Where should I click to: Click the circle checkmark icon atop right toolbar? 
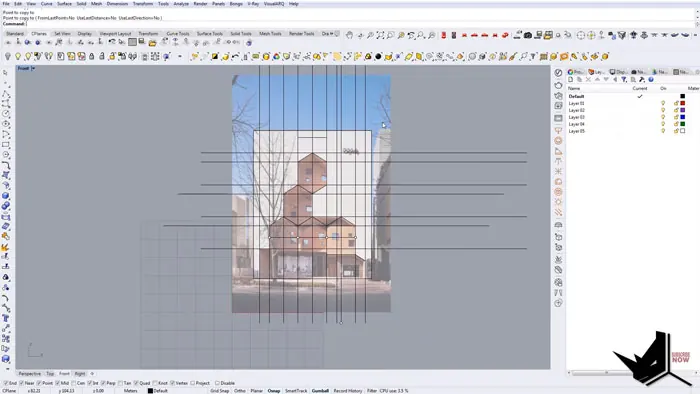[558, 73]
